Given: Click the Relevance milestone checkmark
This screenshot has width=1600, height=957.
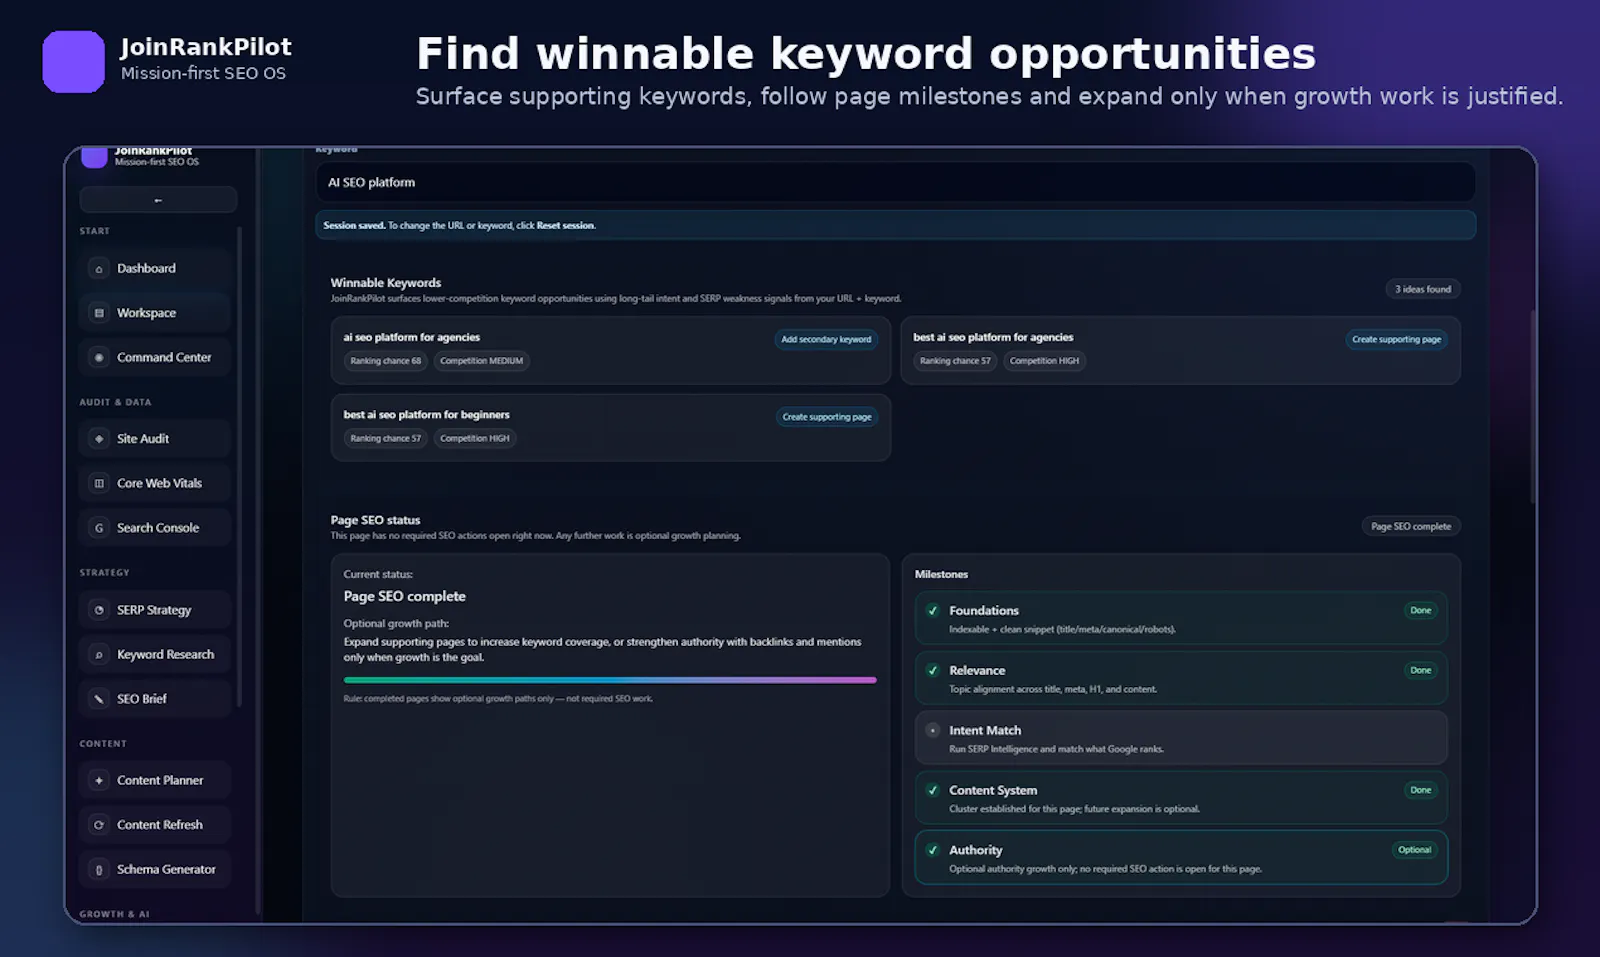Looking at the screenshot, I should pos(933,671).
